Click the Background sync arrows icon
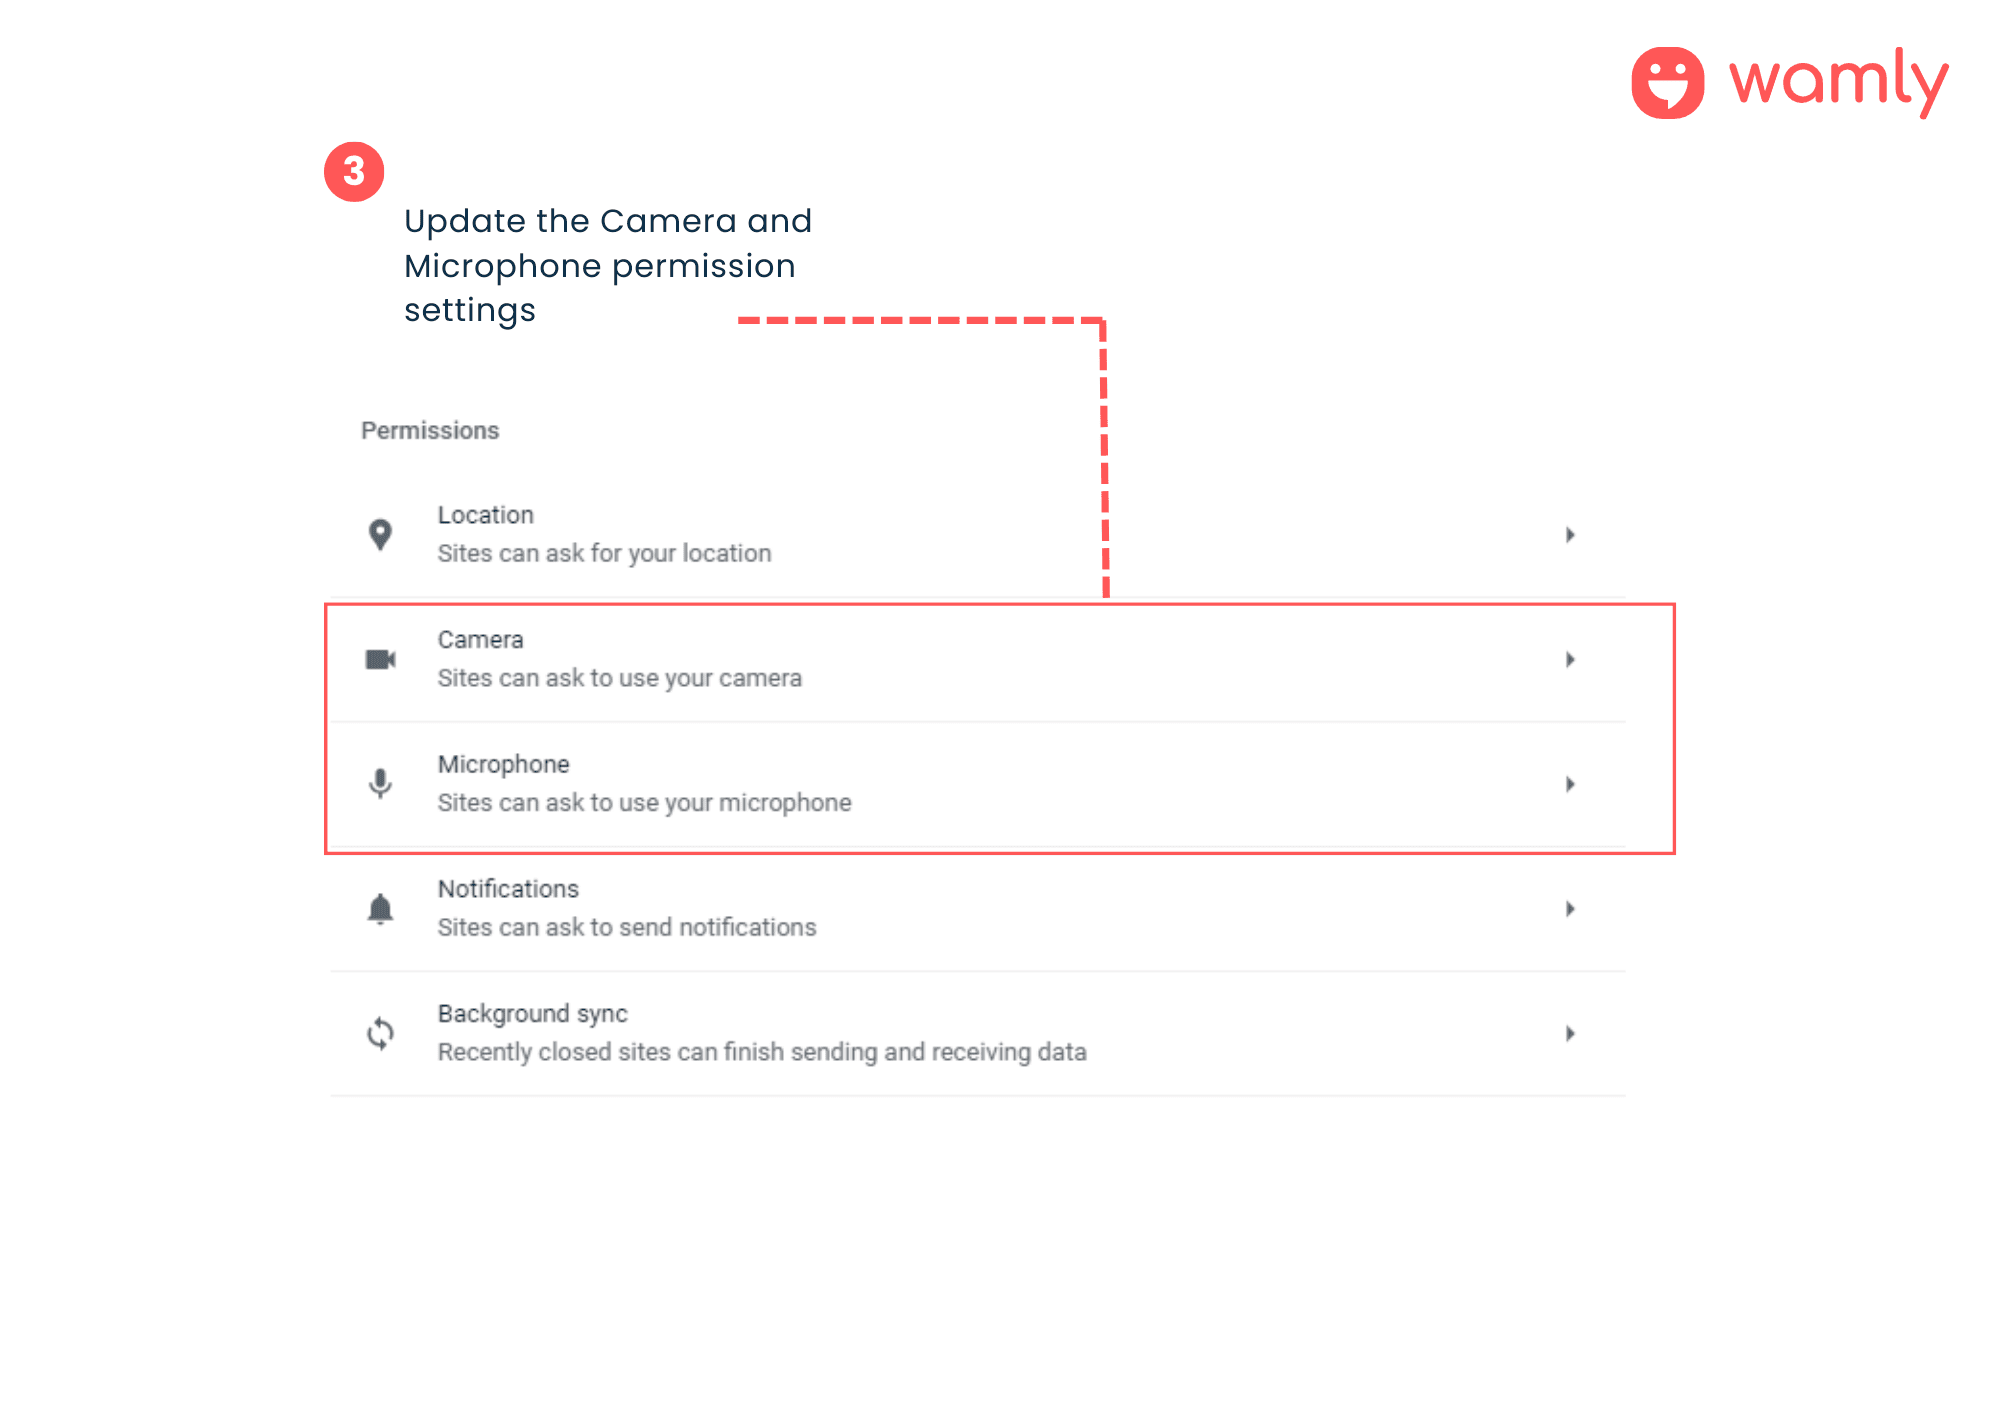2000x1414 pixels. (380, 1033)
